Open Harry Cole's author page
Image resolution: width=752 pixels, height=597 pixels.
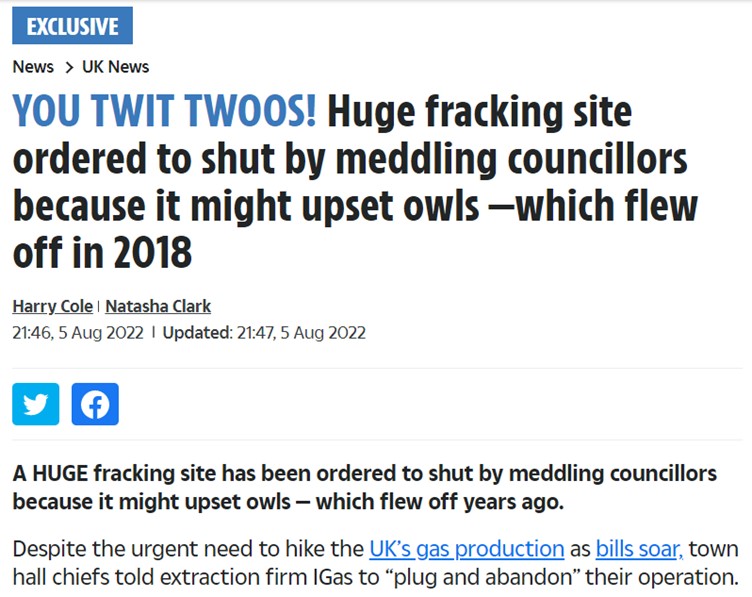pyautogui.click(x=51, y=306)
